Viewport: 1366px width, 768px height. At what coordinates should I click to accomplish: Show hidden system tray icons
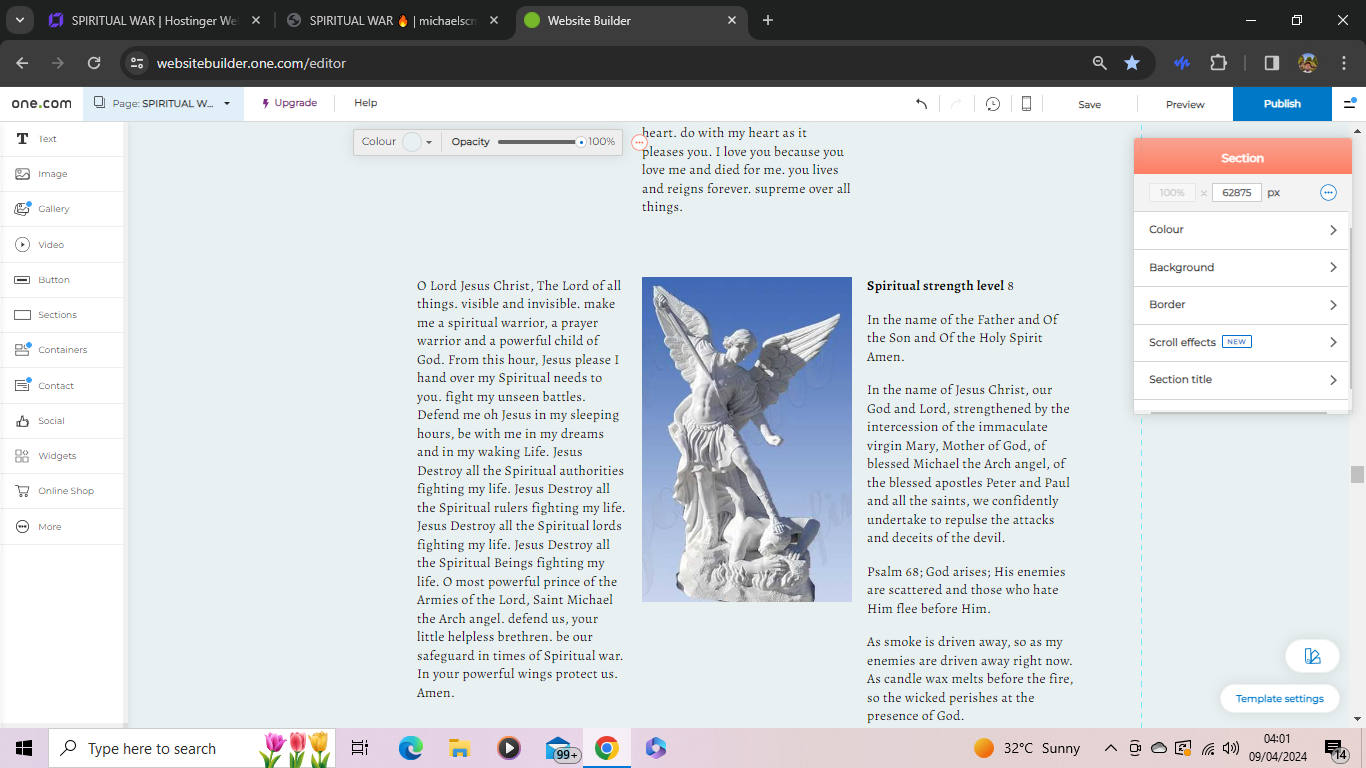[1111, 748]
